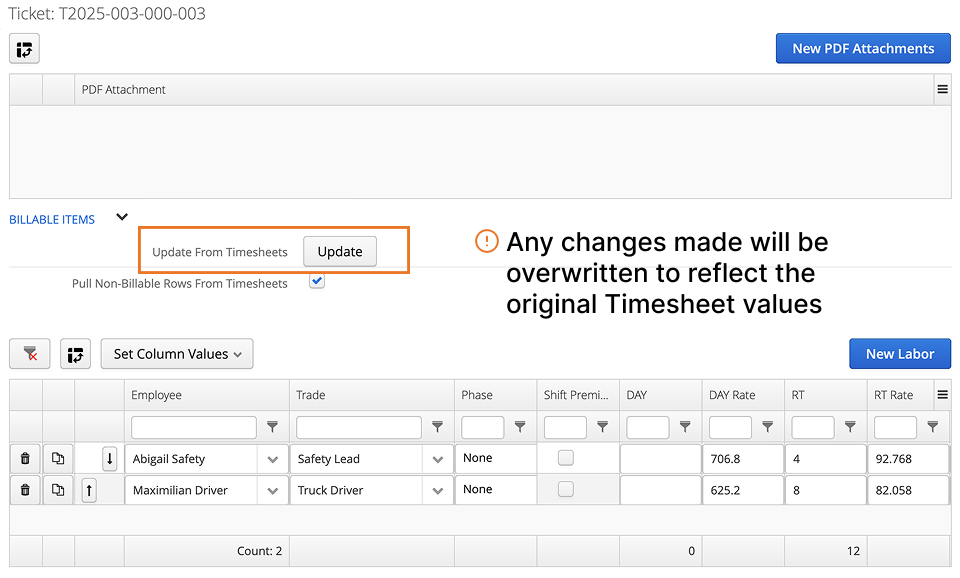Image resolution: width=960 pixels, height=578 pixels.
Task: Click the PDF Attachments grid layout reset icon
Action: 24,49
